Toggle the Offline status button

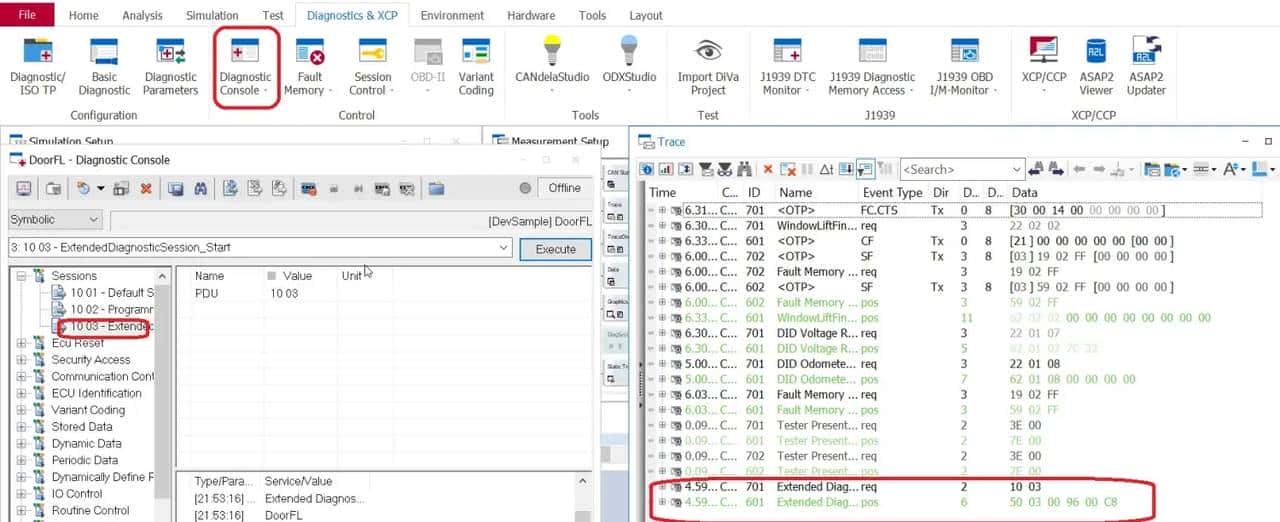pos(564,188)
